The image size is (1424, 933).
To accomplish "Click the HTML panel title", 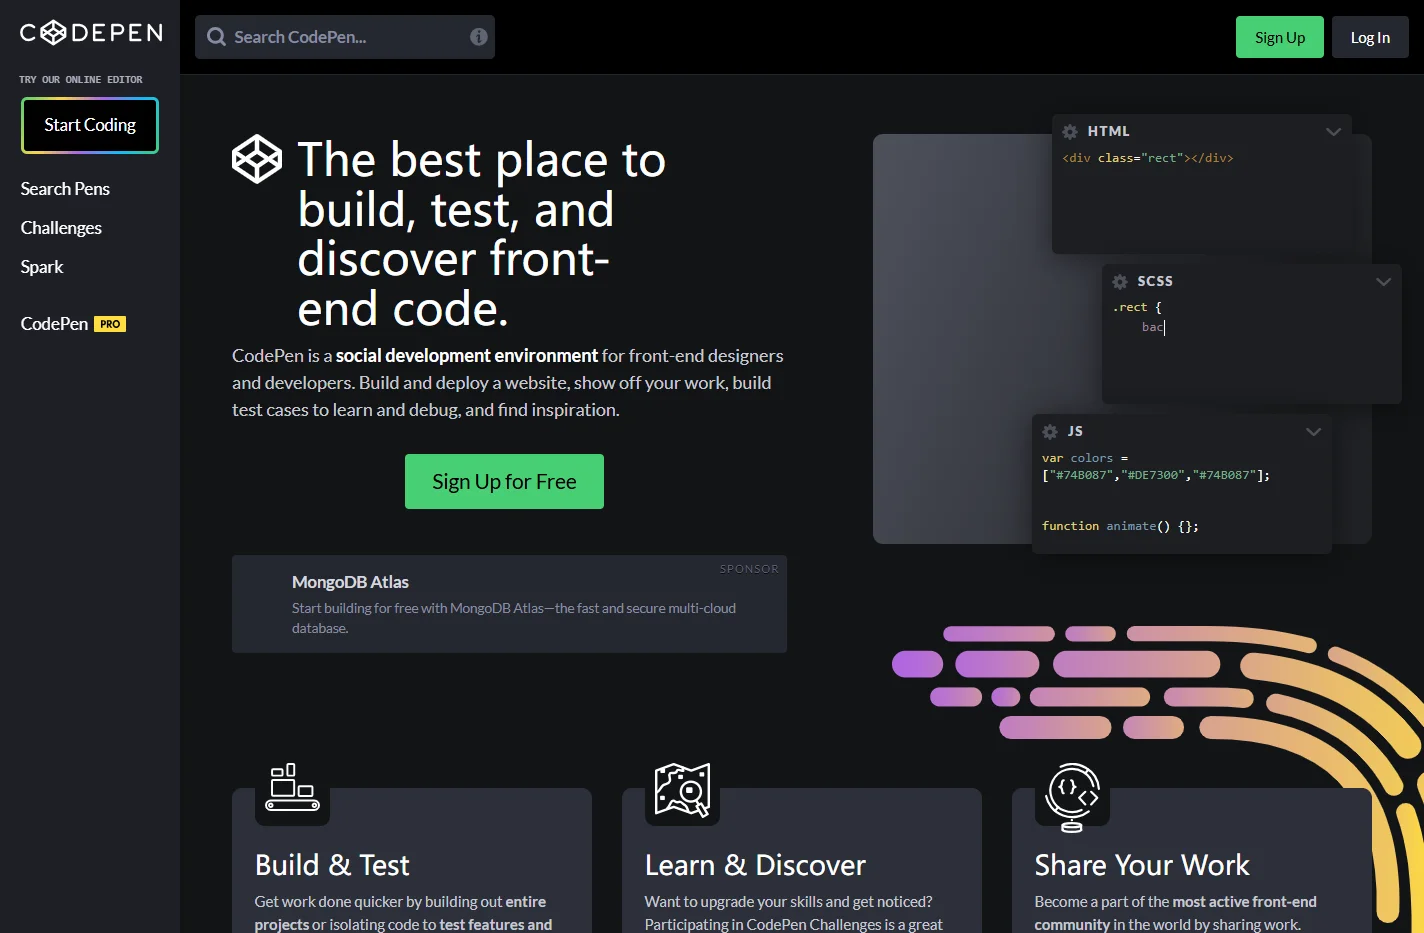I will (x=1108, y=132).
